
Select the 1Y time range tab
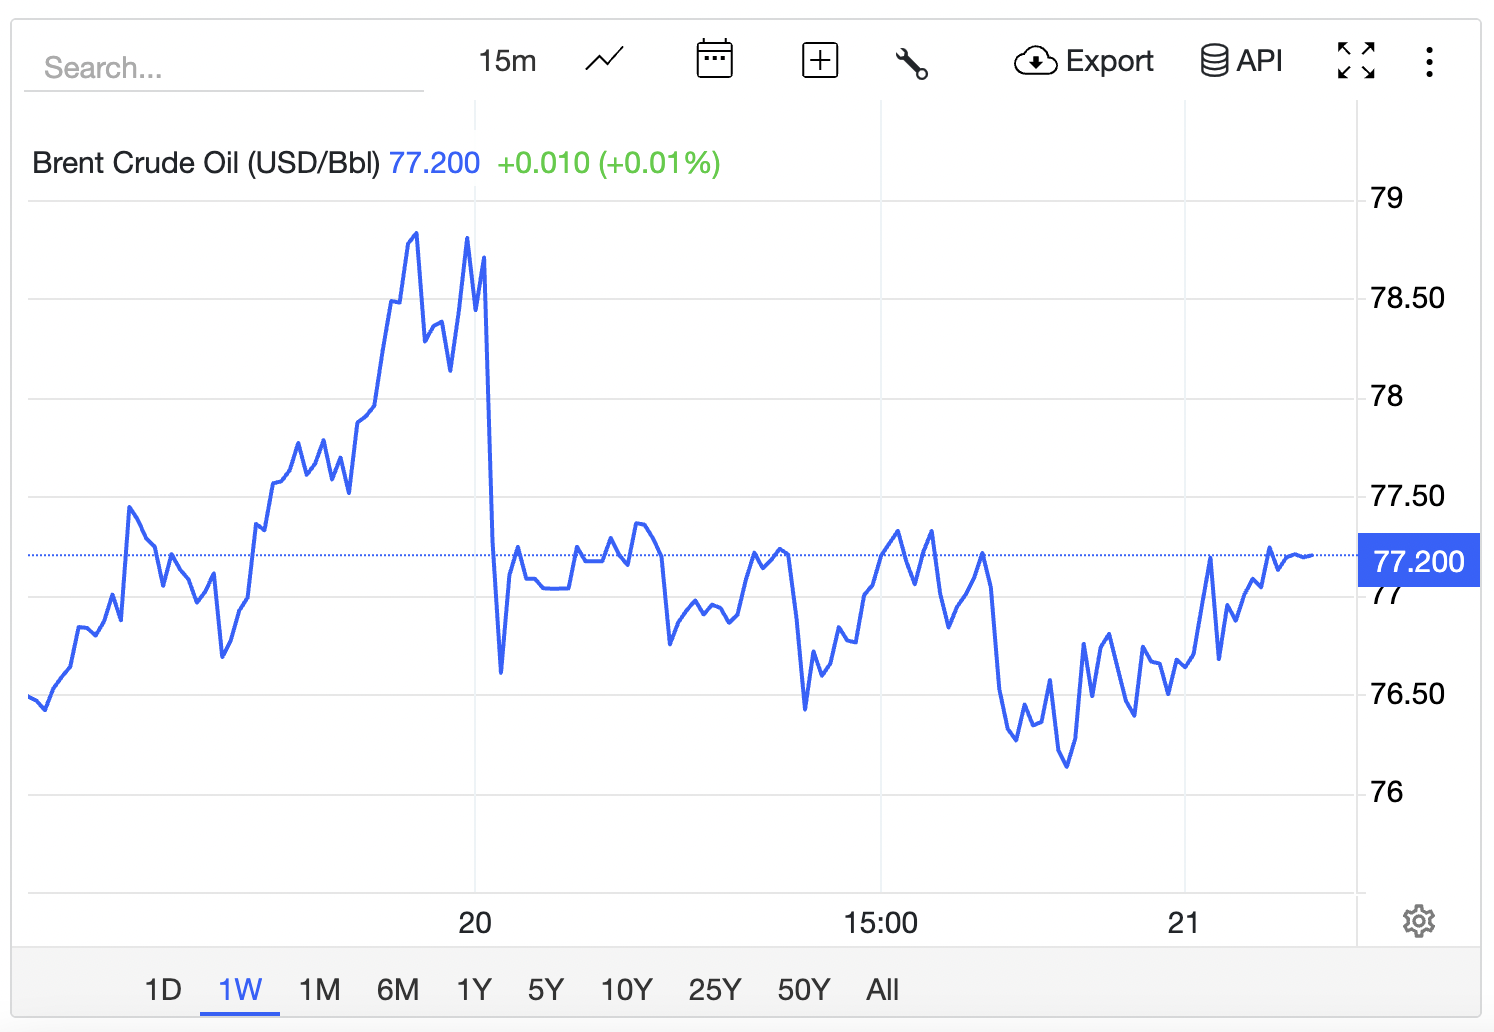click(474, 990)
